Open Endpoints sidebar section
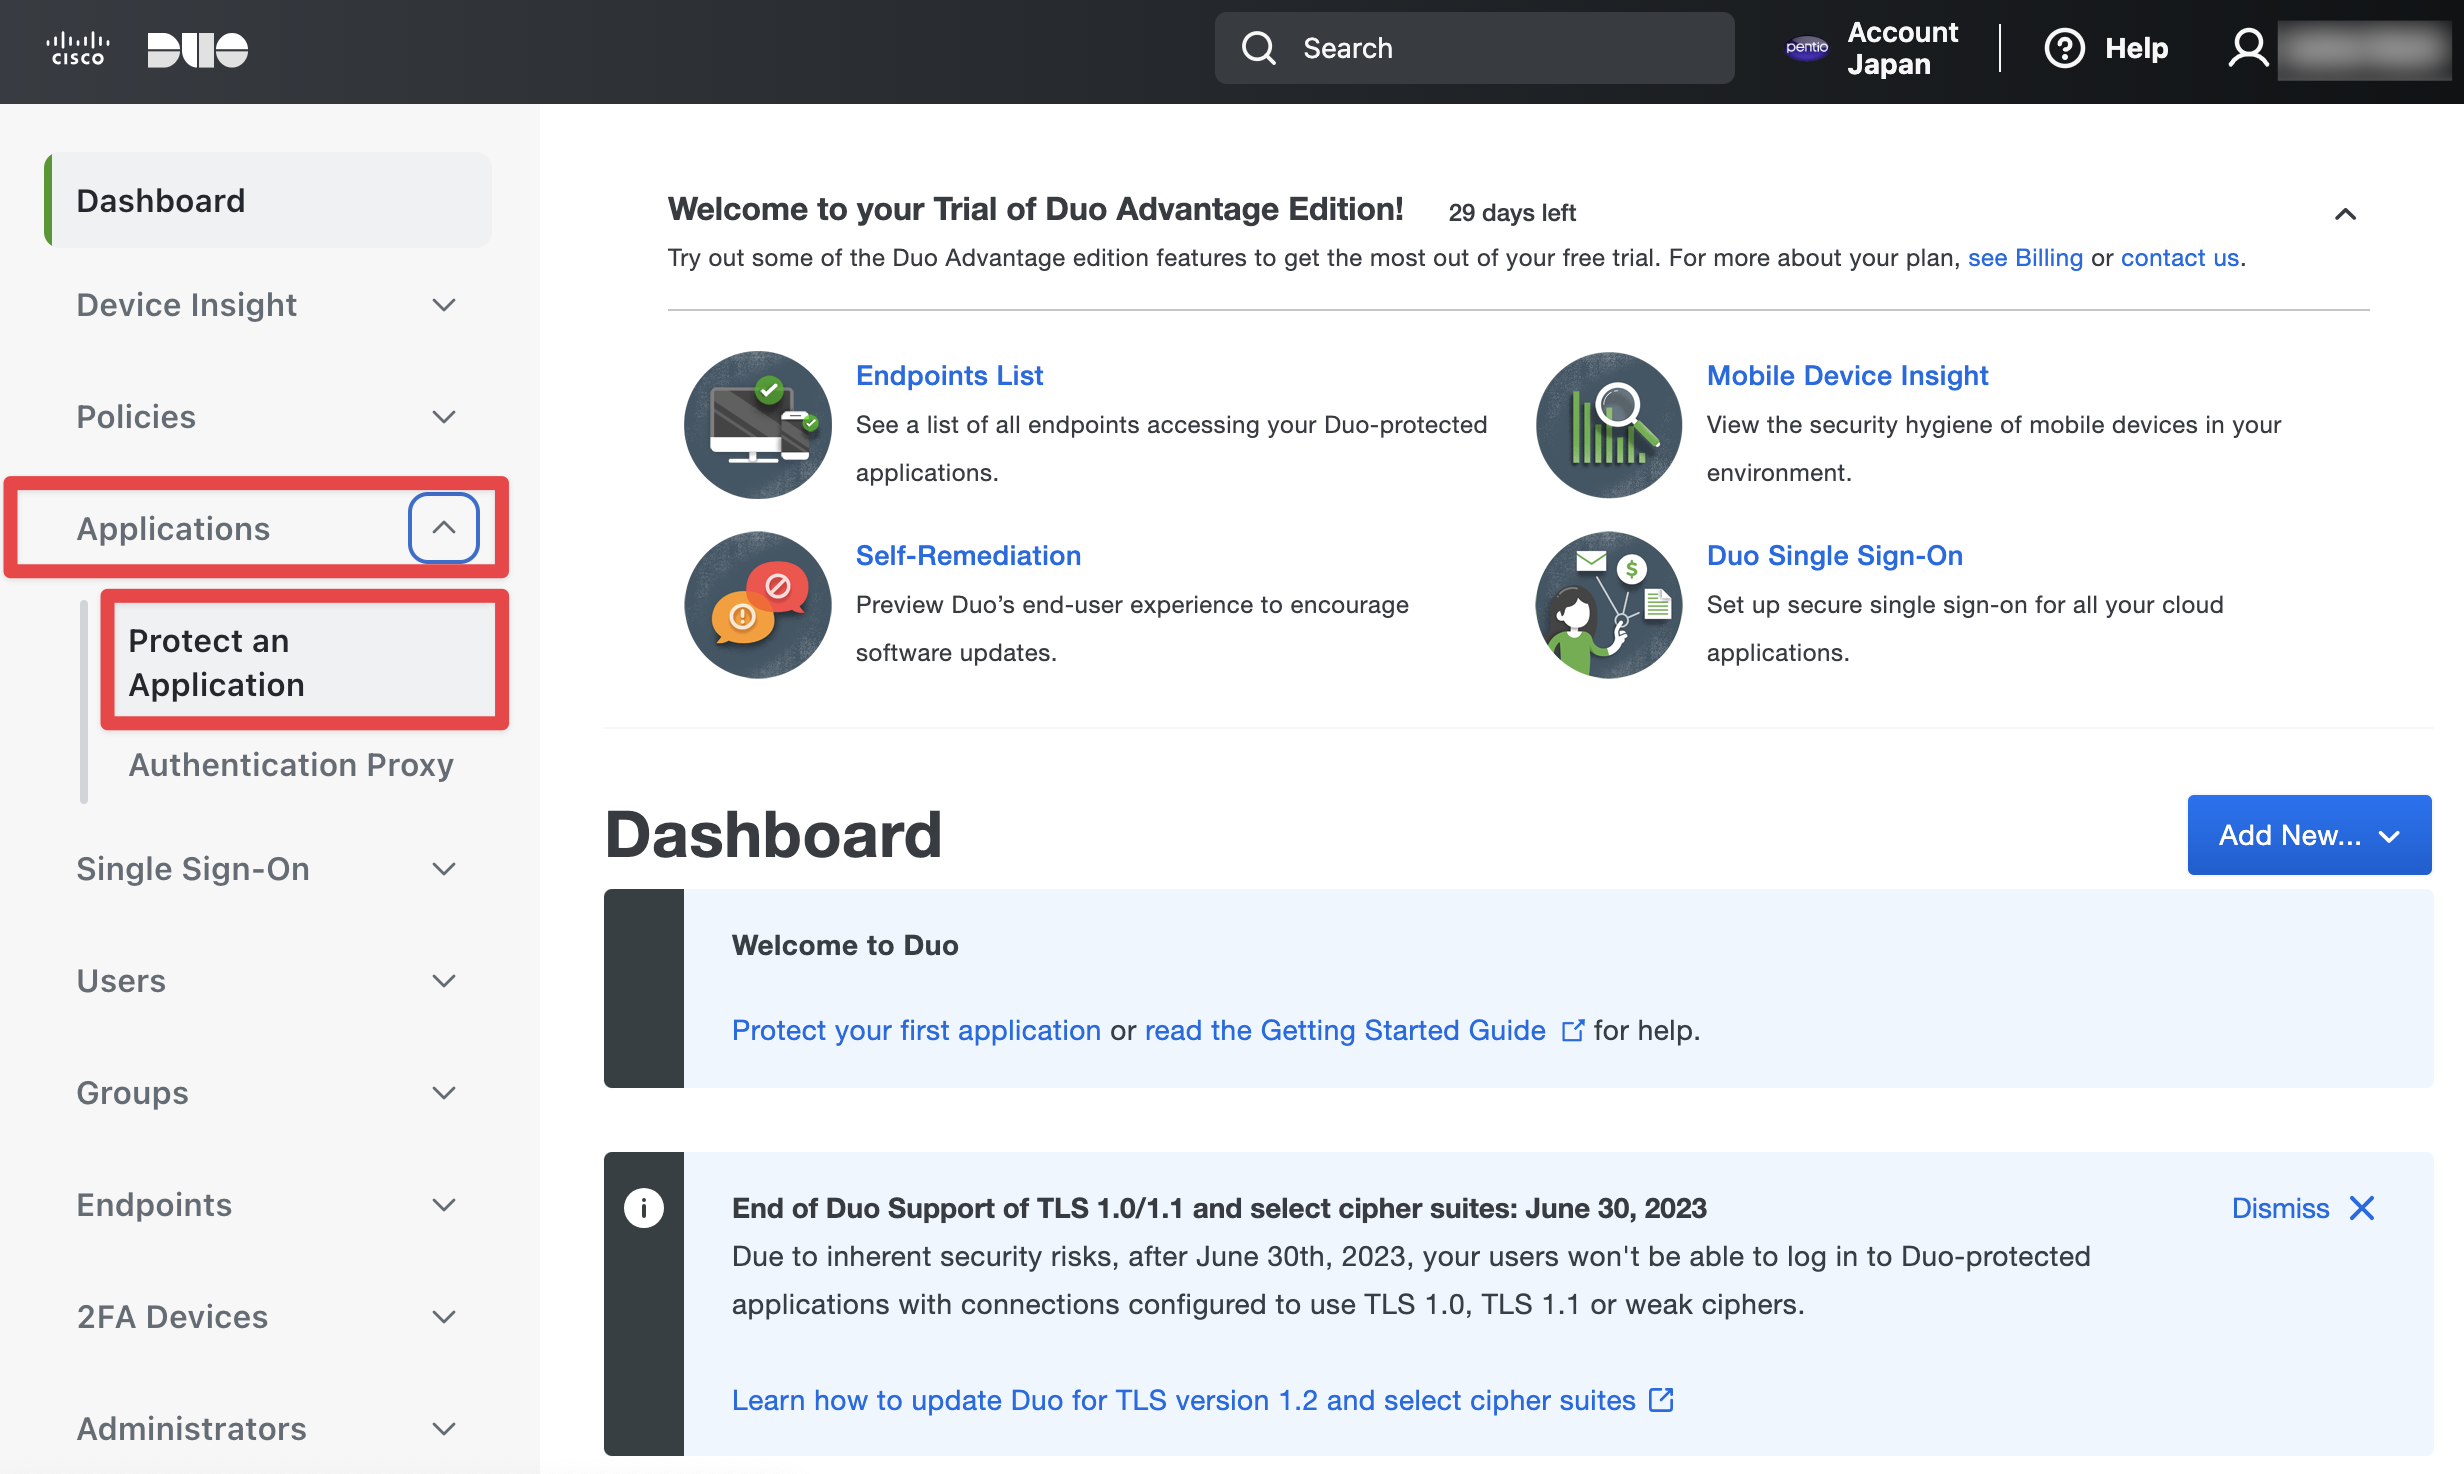This screenshot has height=1474, width=2464. pyautogui.click(x=154, y=1205)
